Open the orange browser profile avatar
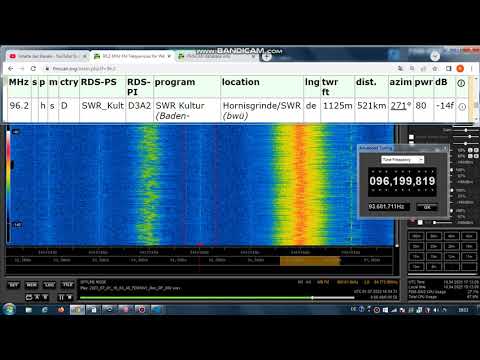 (x=460, y=69)
